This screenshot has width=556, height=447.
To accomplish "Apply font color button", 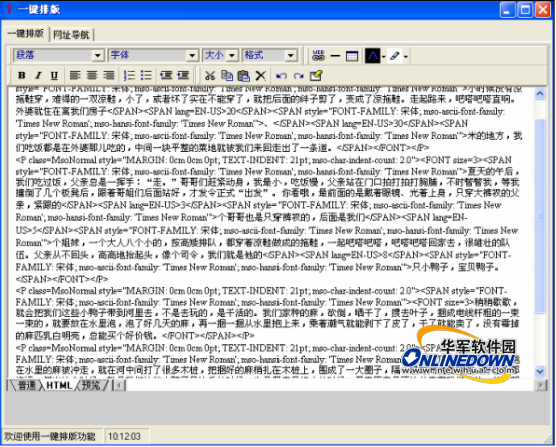I will (372, 56).
